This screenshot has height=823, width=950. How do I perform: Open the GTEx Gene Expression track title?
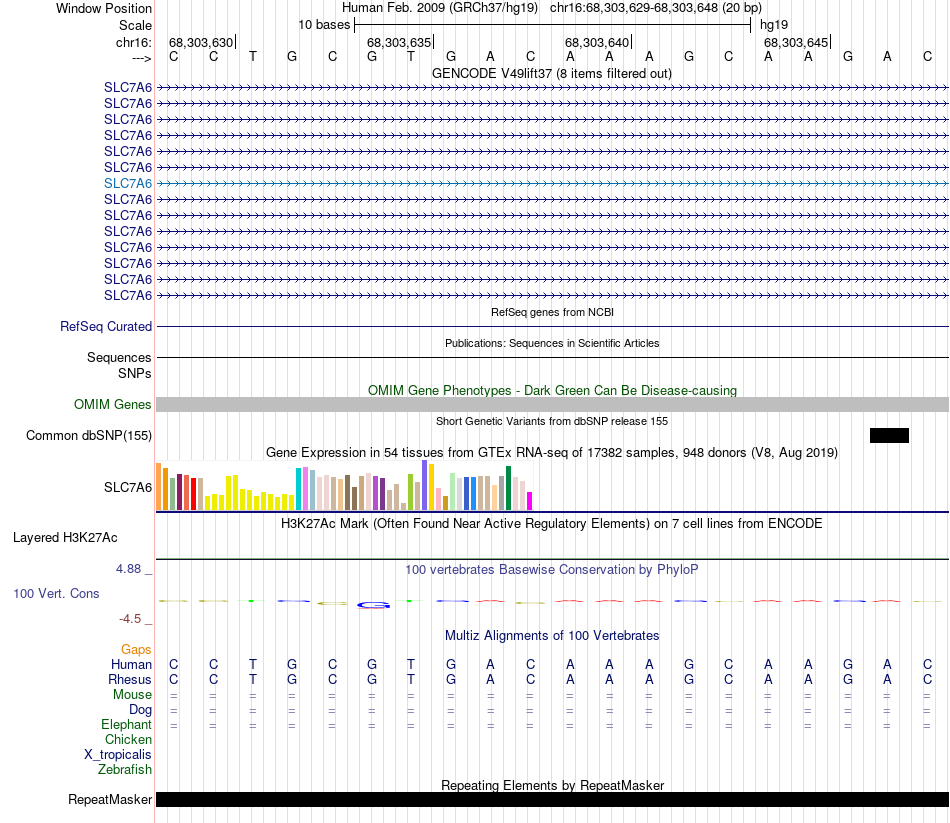(x=552, y=452)
